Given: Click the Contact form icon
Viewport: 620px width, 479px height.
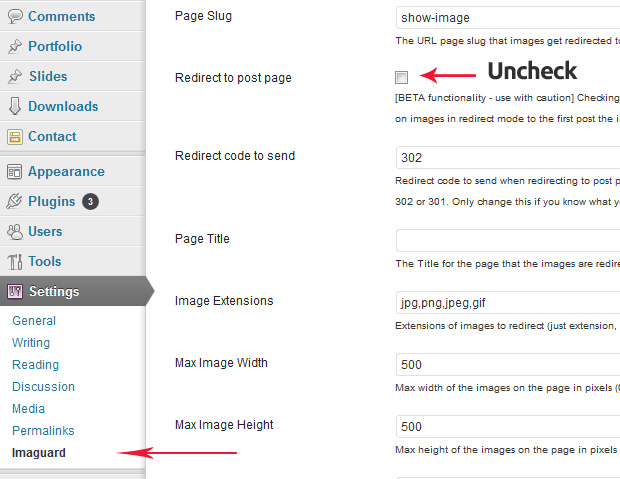Looking at the screenshot, I should (x=15, y=137).
